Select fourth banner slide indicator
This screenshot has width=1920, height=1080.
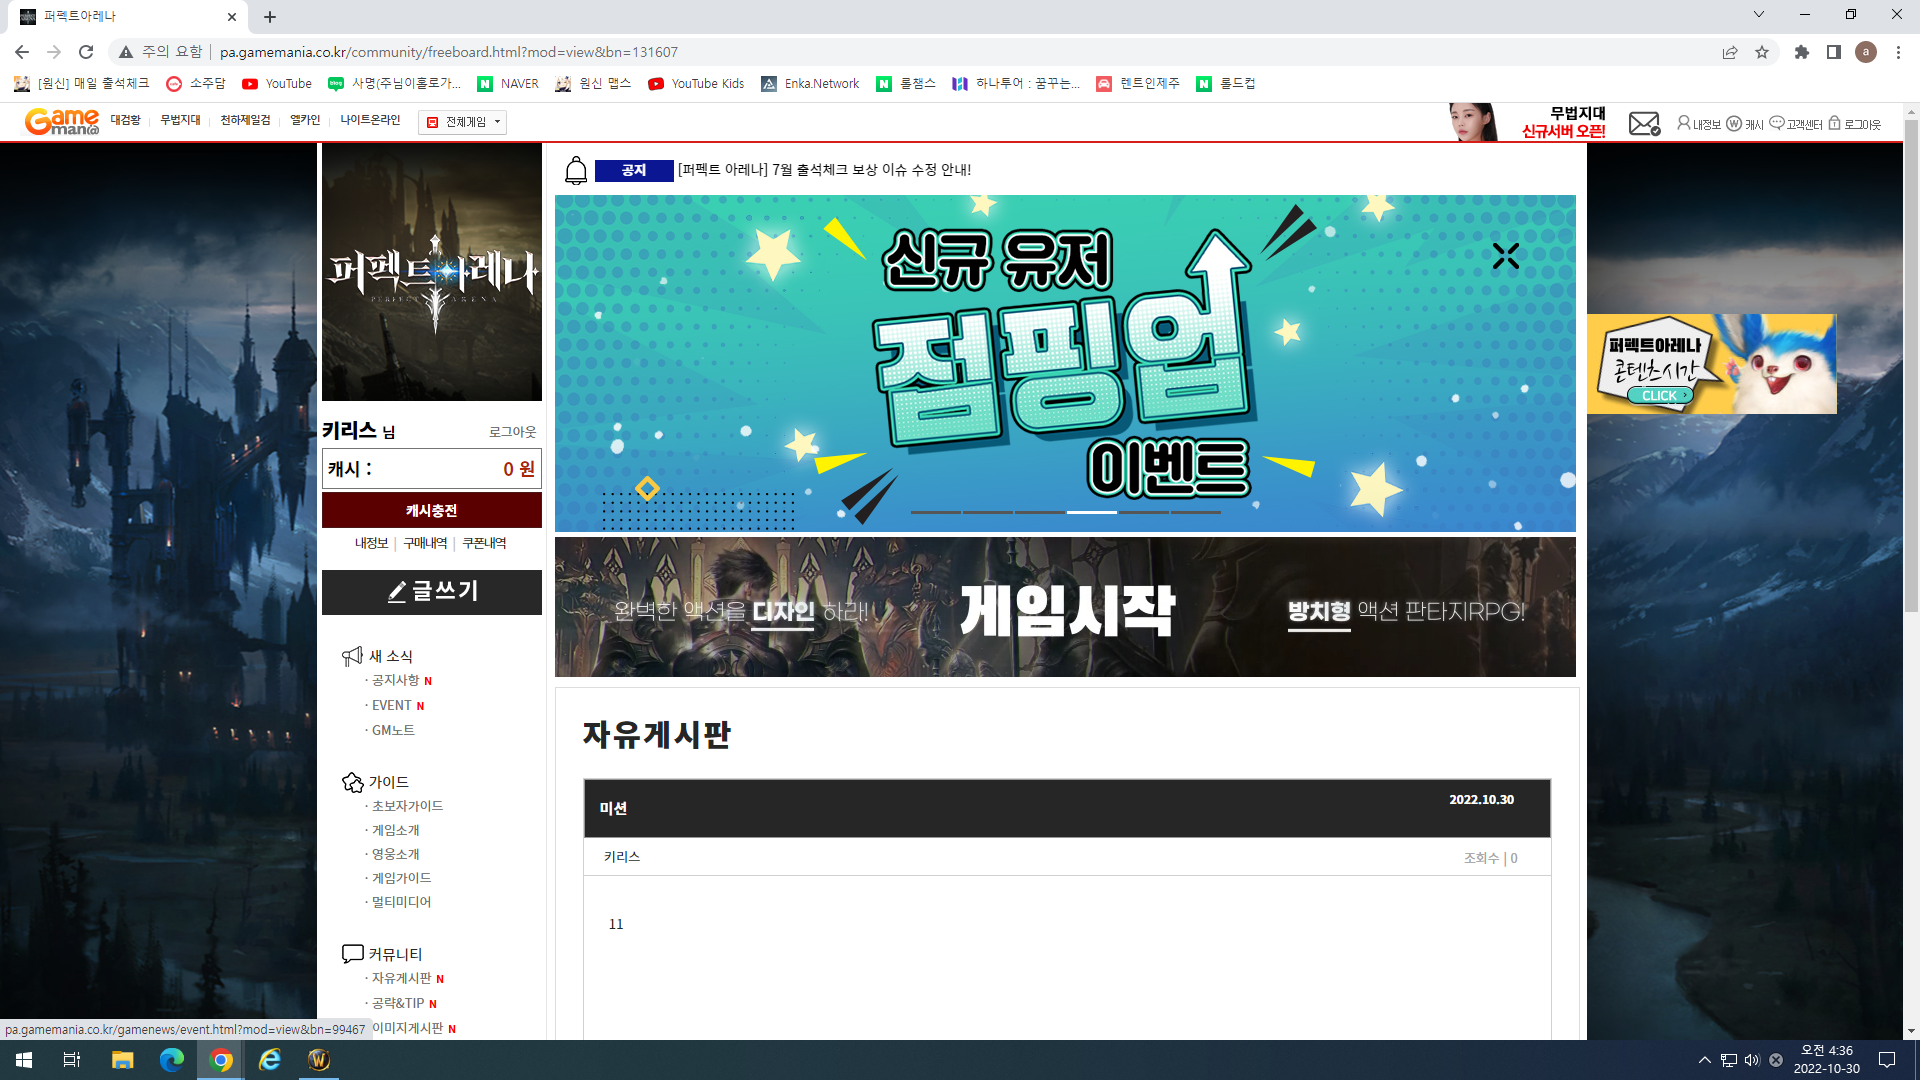click(1091, 512)
